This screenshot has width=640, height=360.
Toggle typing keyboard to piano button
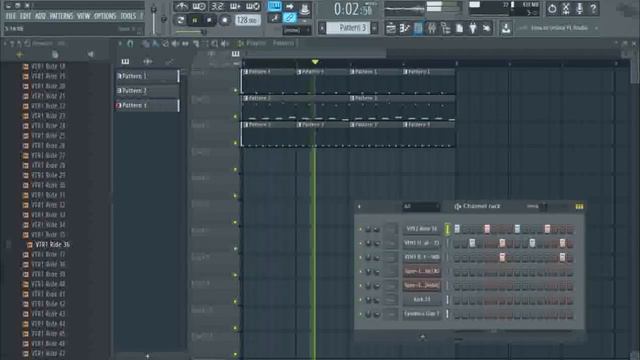pyautogui.click(x=274, y=6)
